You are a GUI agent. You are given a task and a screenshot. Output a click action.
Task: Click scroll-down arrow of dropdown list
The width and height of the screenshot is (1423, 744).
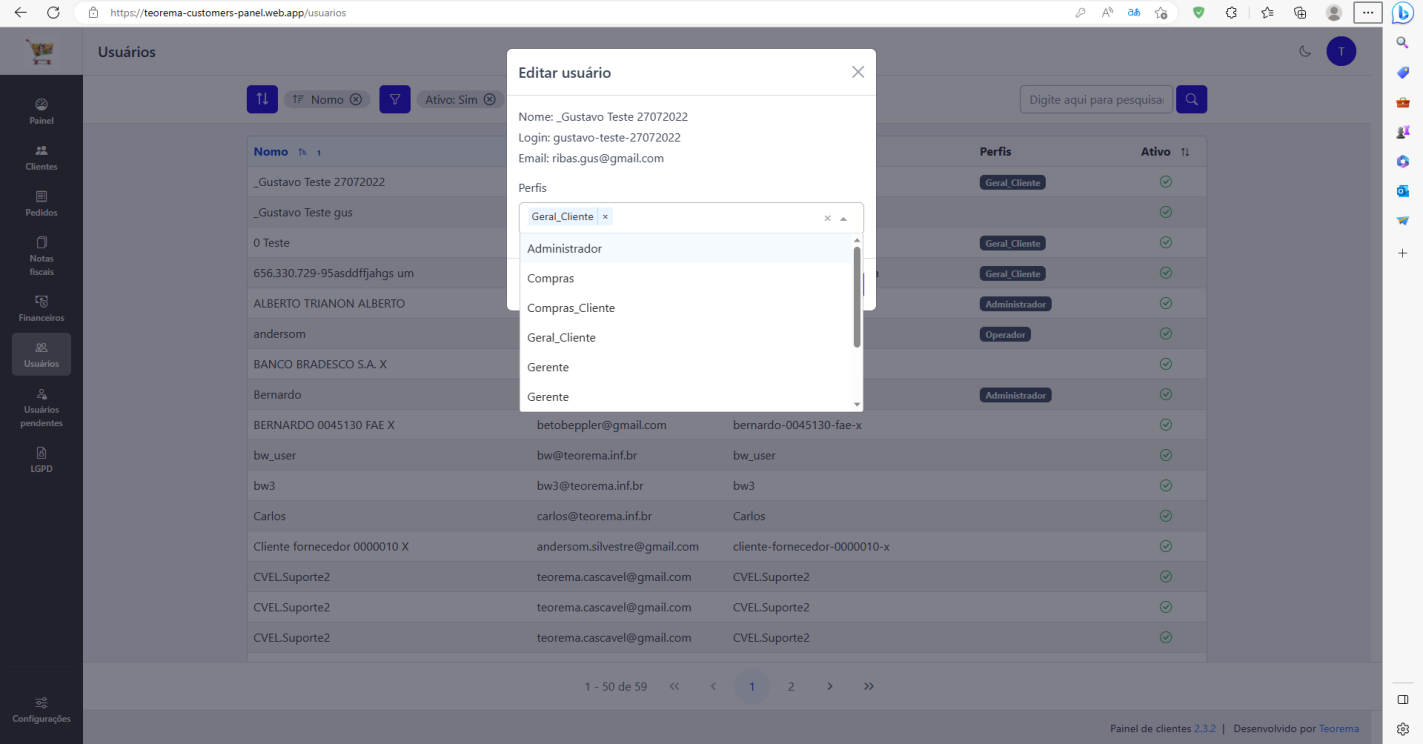coord(857,404)
